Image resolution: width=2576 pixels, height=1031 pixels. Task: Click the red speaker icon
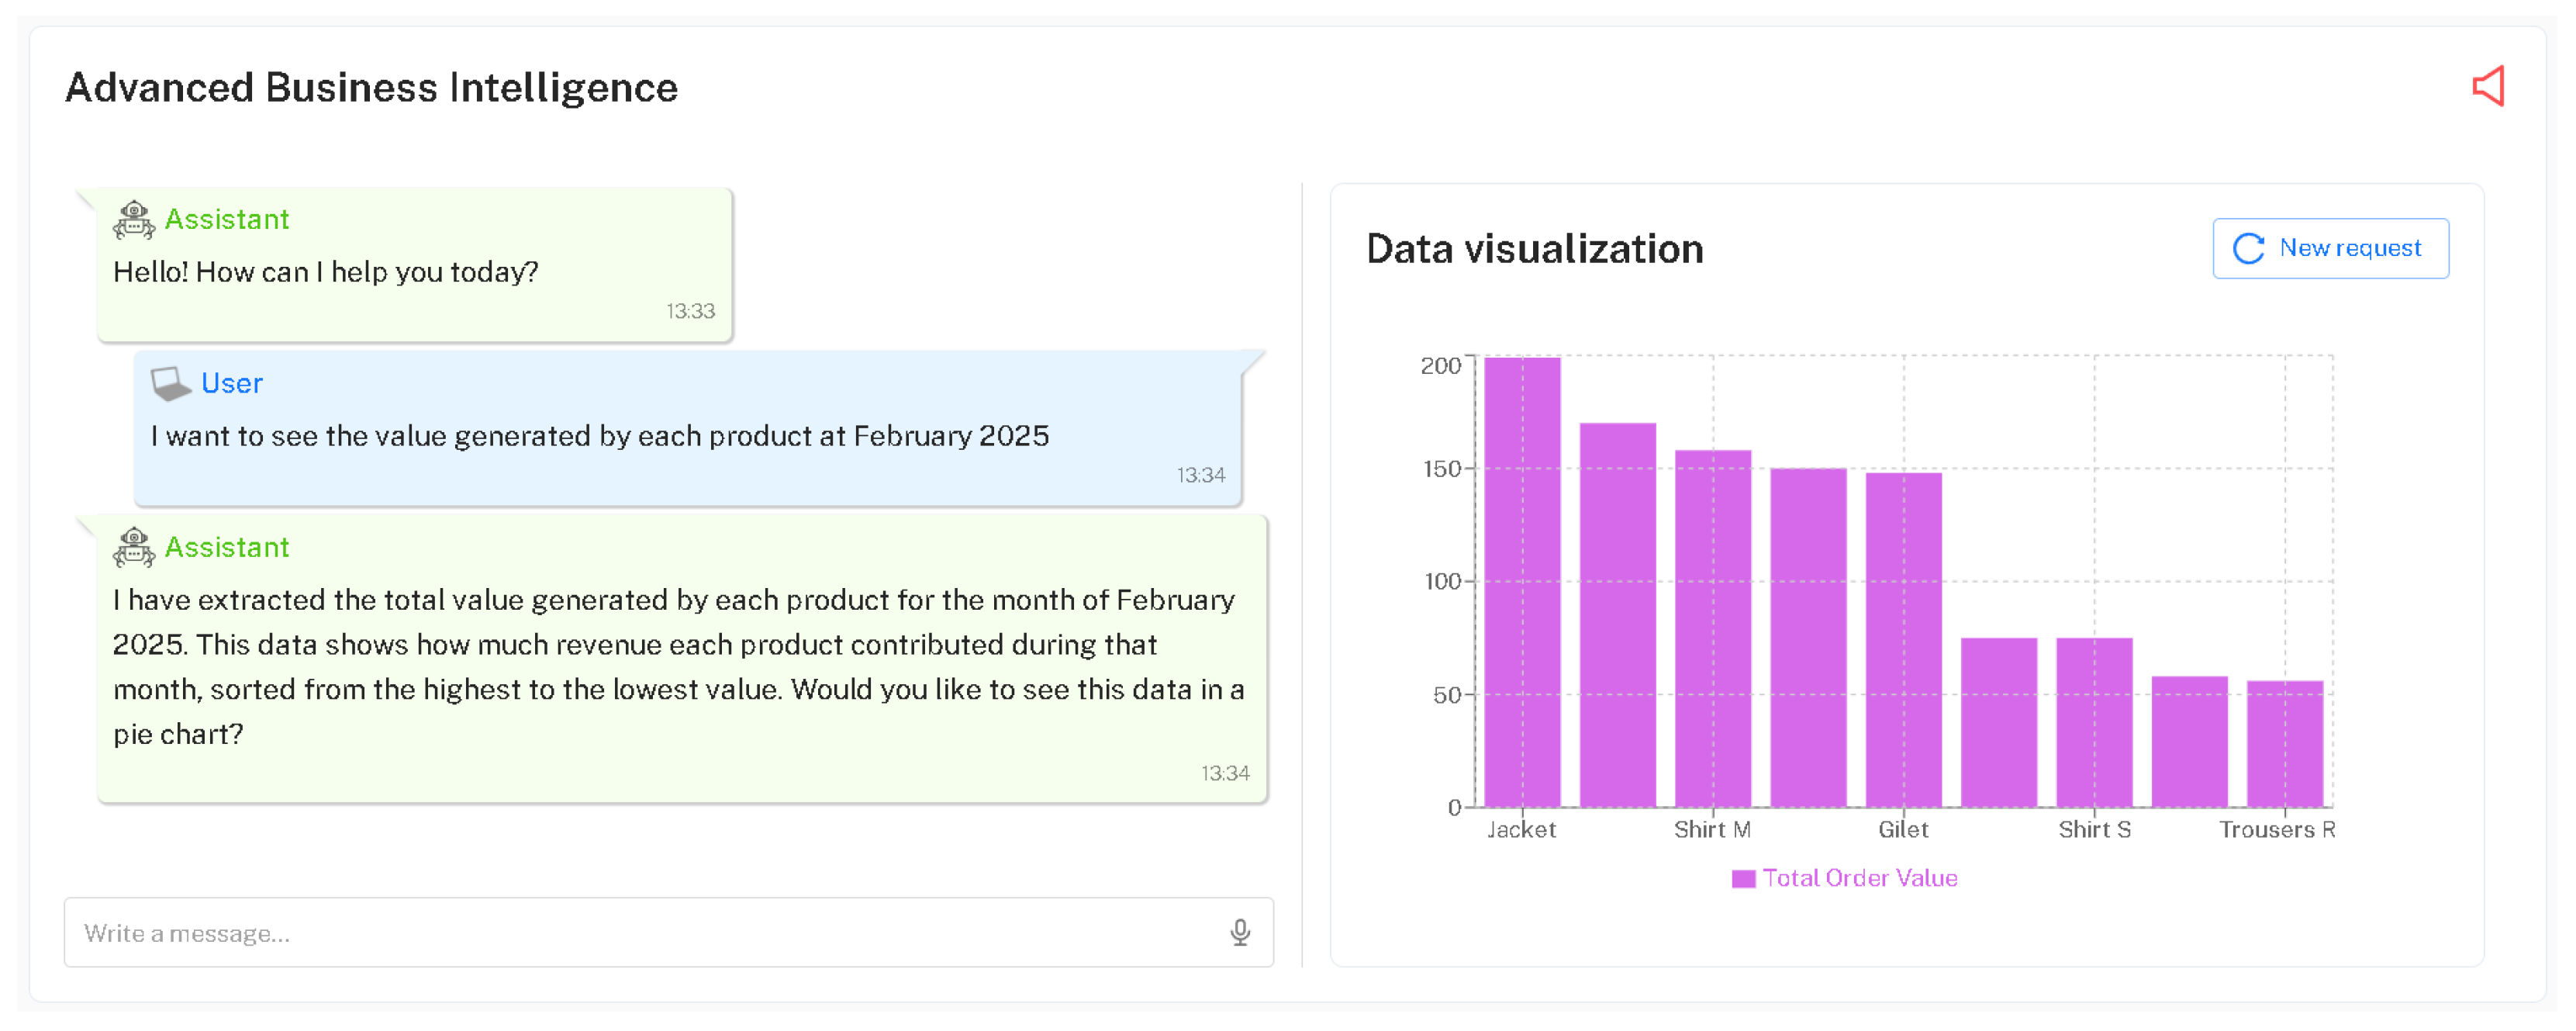pos(2488,86)
